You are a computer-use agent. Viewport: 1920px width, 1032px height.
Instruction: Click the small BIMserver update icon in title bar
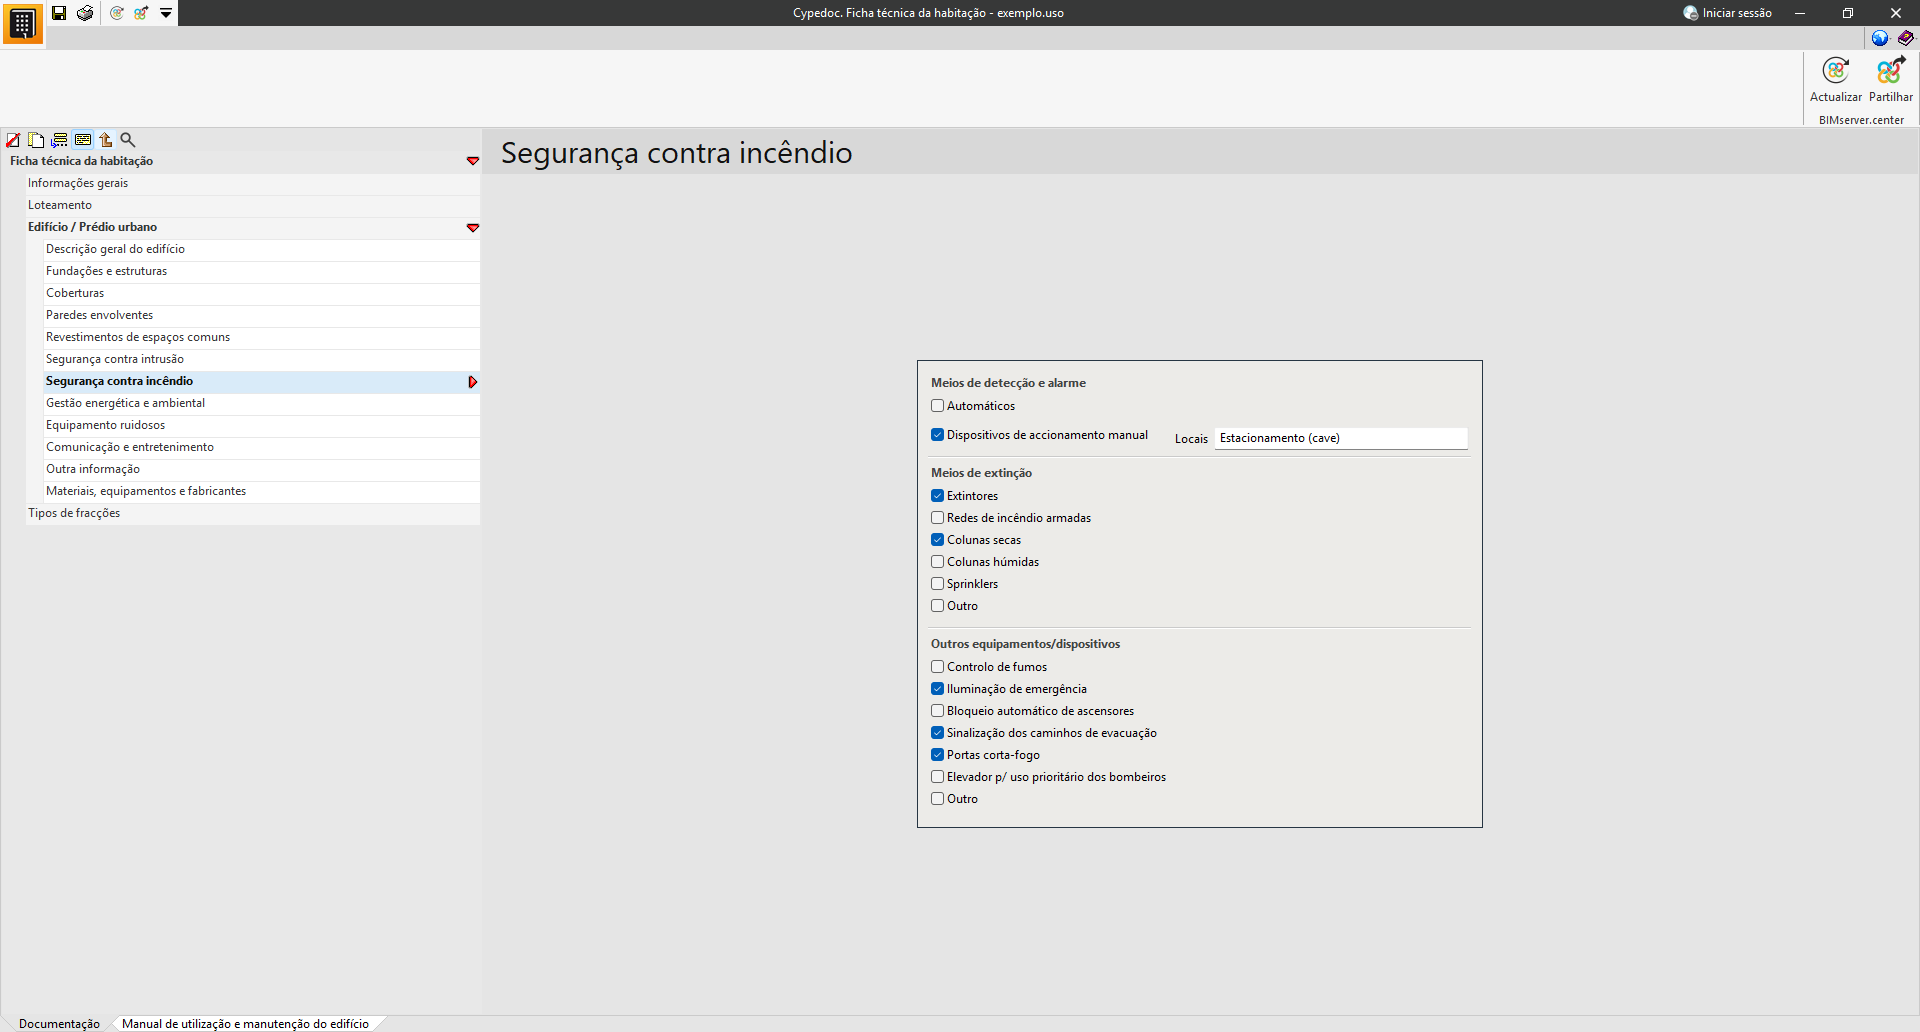coord(117,13)
